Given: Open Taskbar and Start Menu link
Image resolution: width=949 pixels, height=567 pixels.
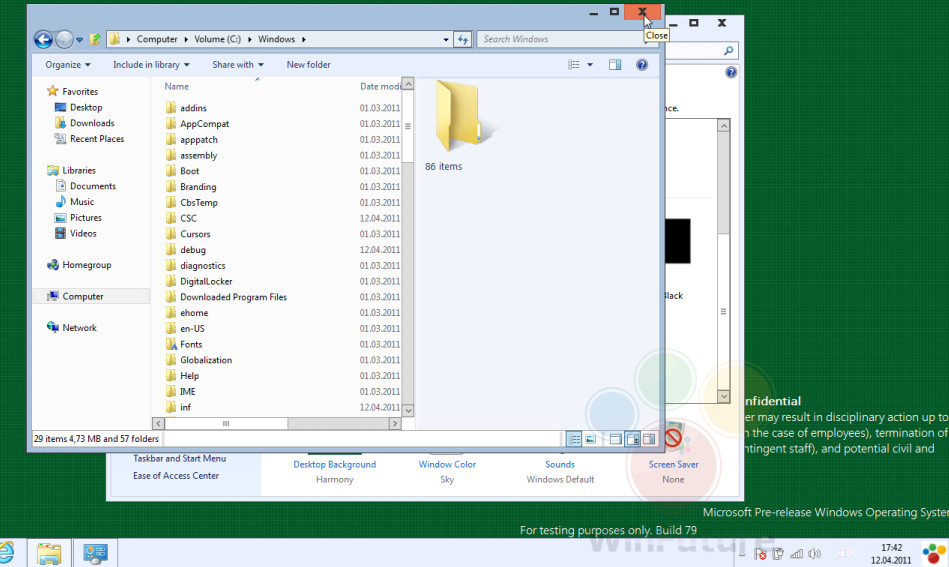Looking at the screenshot, I should coord(179,459).
